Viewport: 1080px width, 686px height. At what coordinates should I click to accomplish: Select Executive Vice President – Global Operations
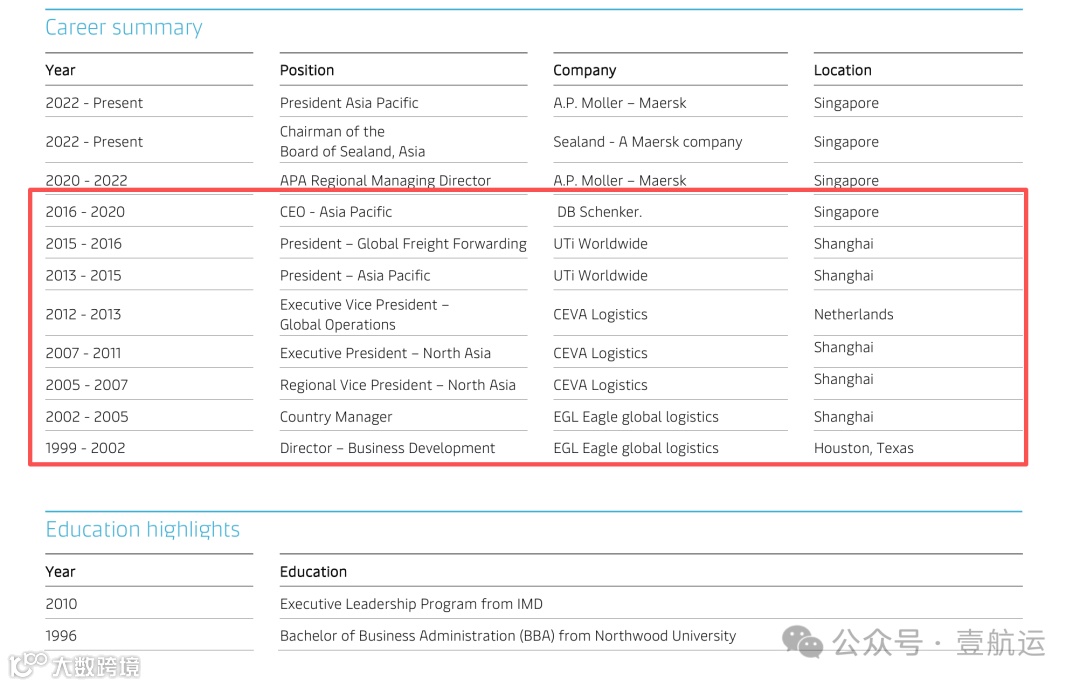364,314
